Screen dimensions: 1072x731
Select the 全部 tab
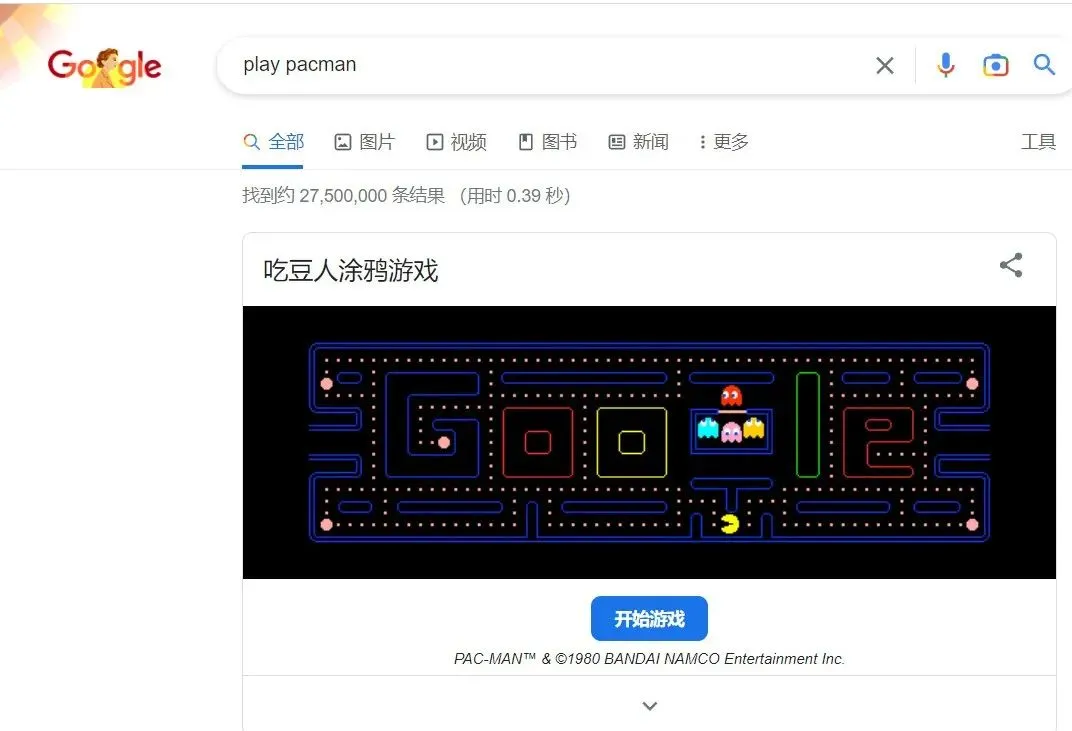(273, 142)
